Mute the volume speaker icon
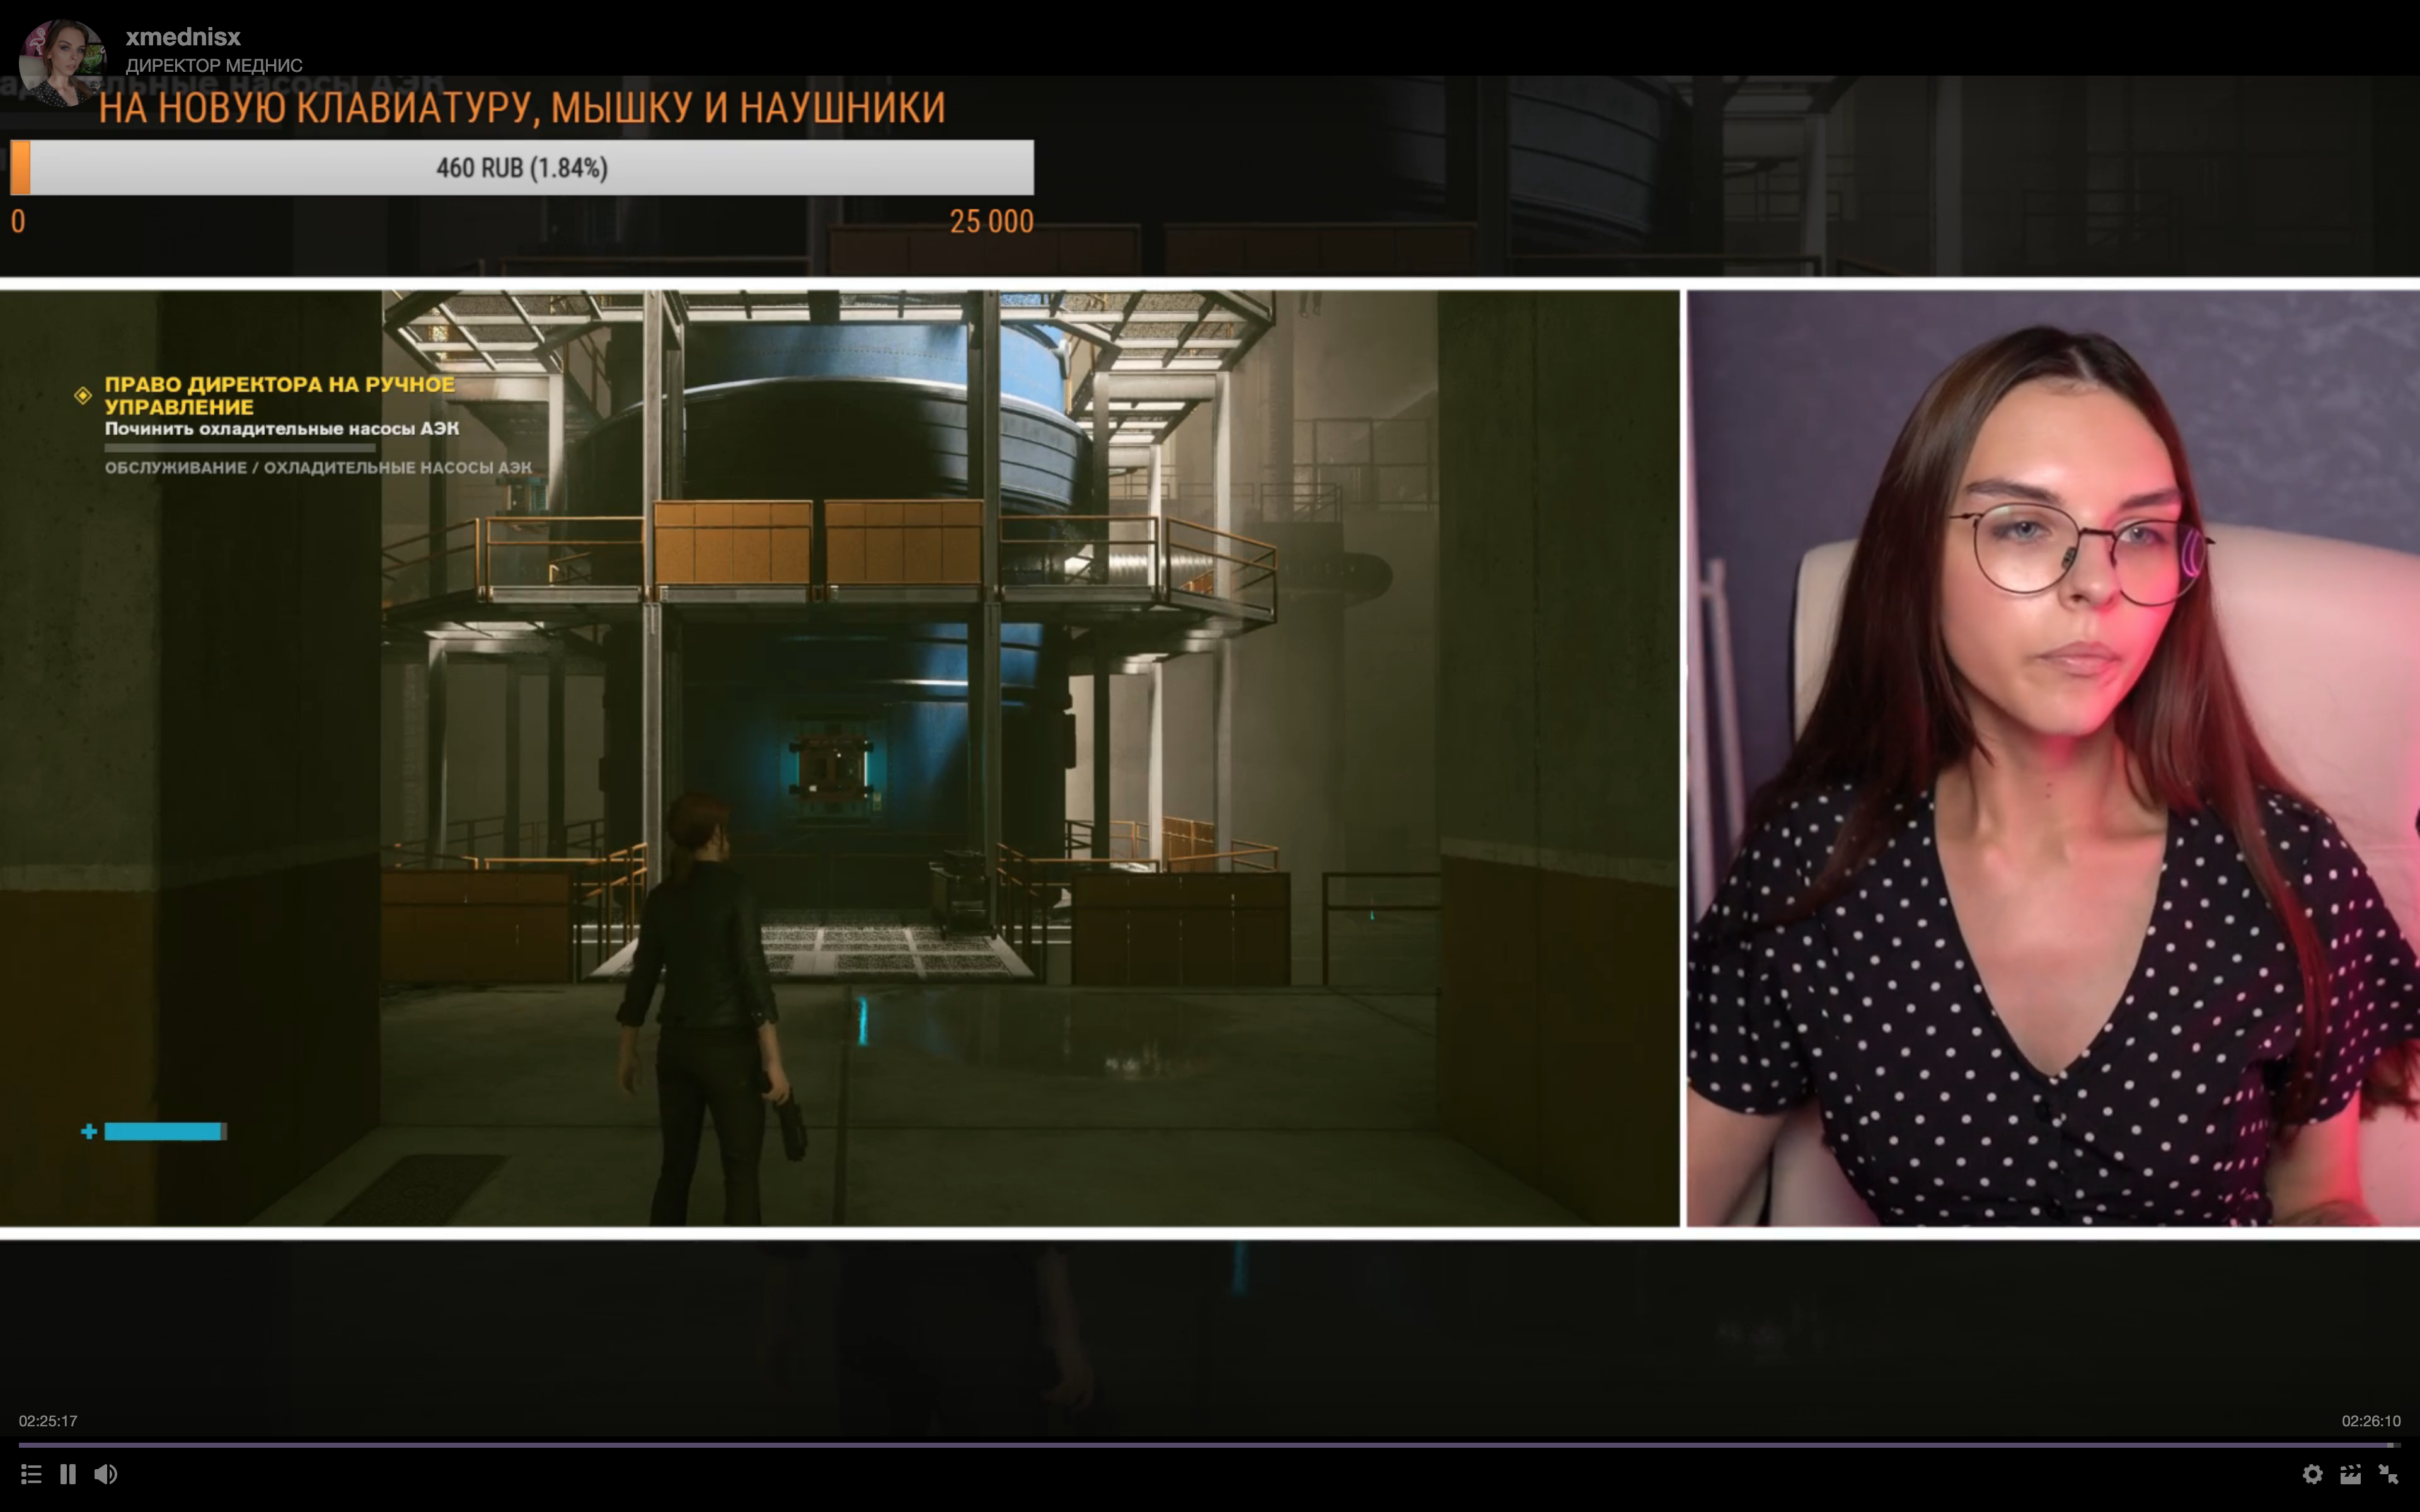The height and width of the screenshot is (1512, 2420). (106, 1474)
